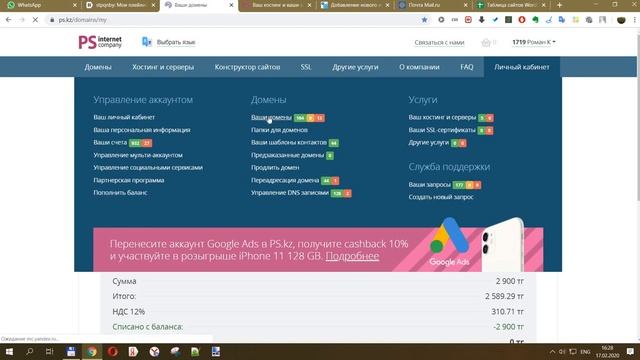Open Управление социальными сервисами link
640x360 pixels.
[x=148, y=167]
